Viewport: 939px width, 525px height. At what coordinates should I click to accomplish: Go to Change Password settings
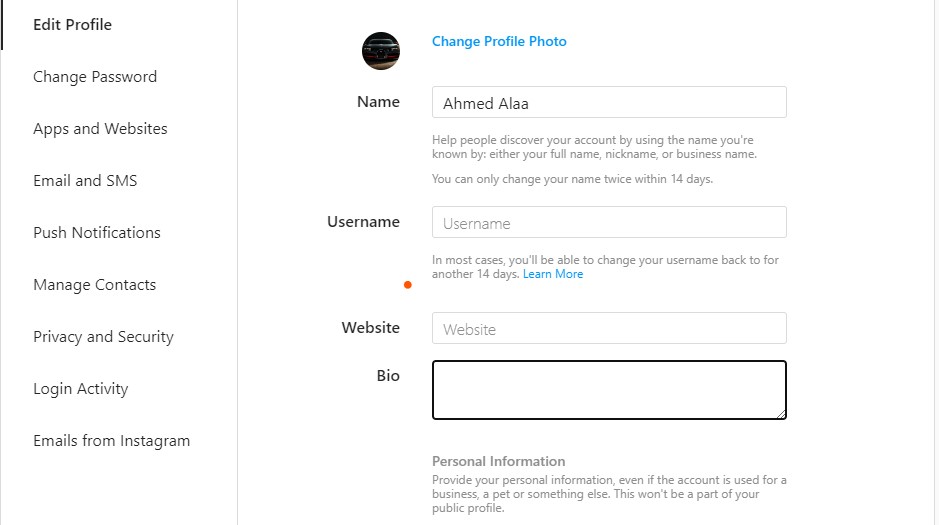(95, 77)
